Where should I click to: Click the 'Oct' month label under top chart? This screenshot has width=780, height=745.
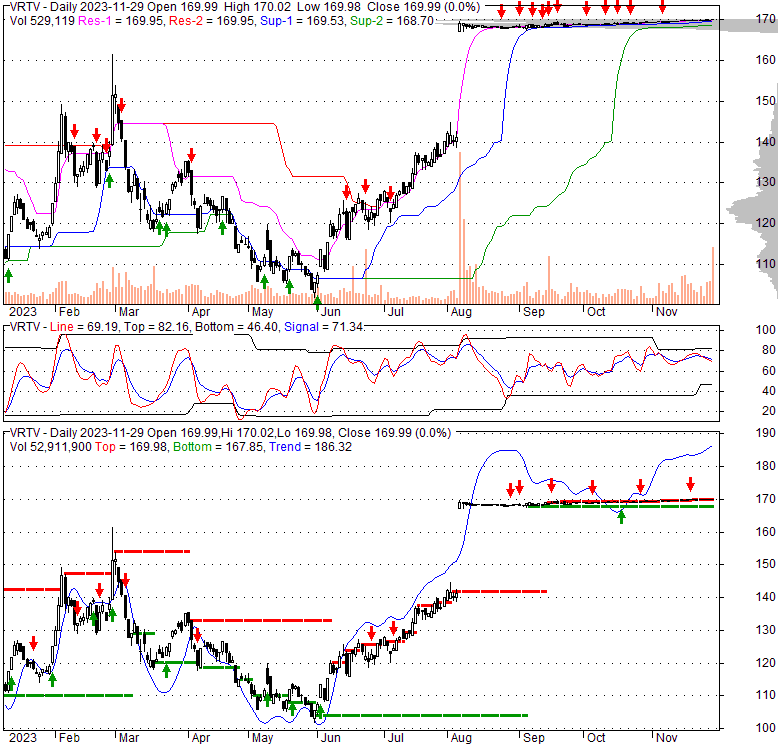(x=596, y=312)
